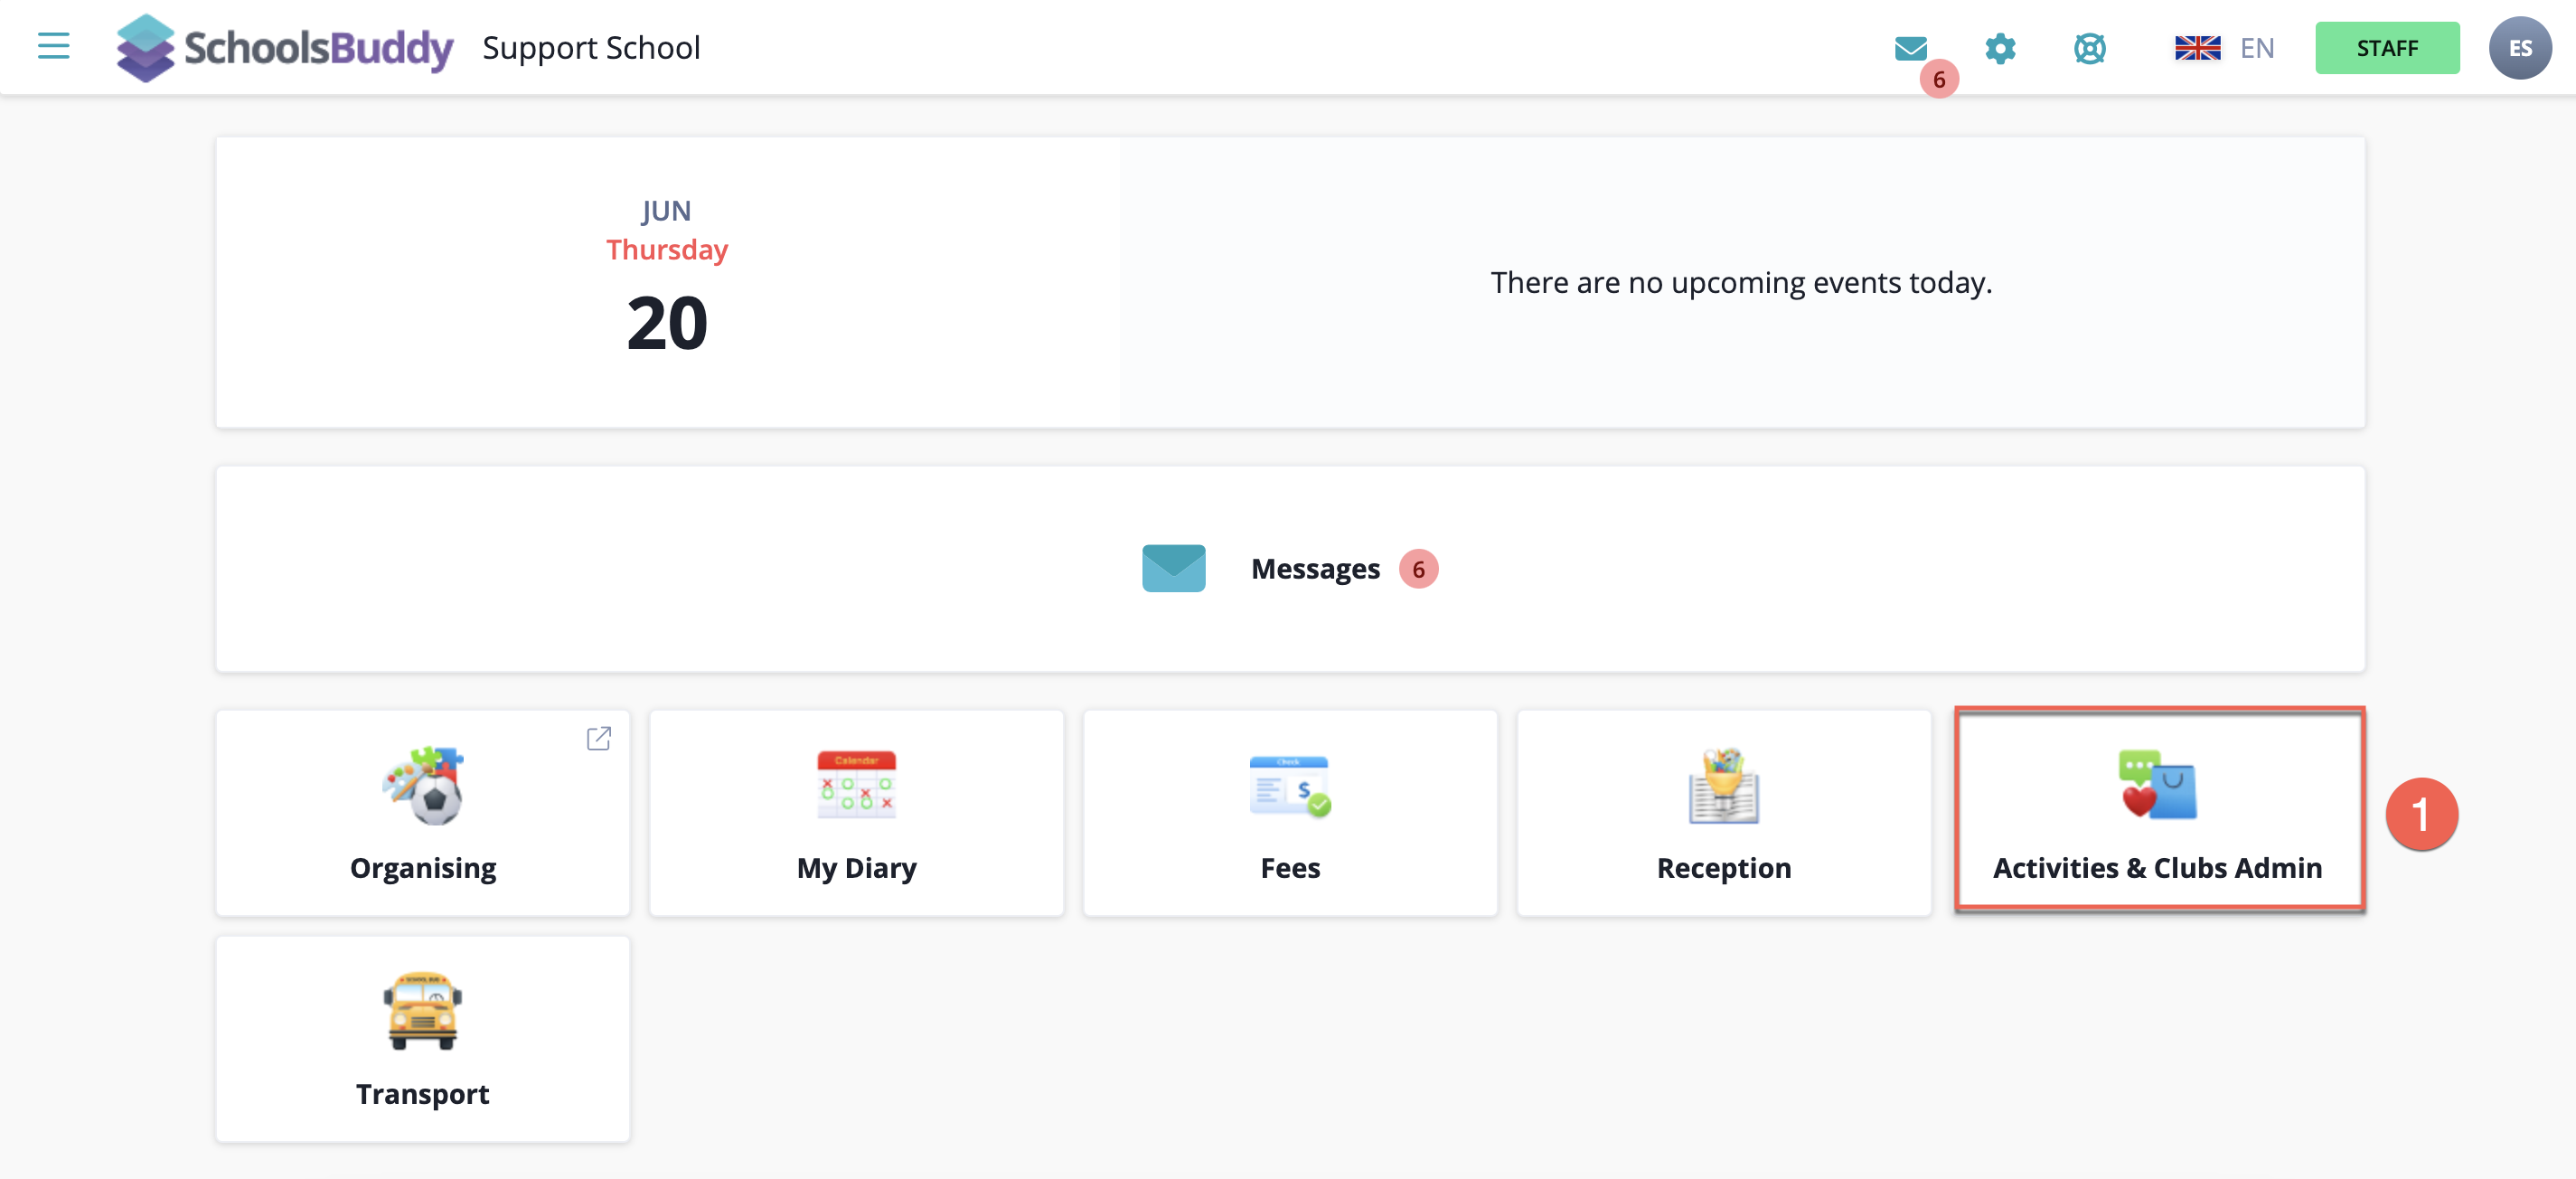The width and height of the screenshot is (2576, 1179).
Task: Open settings via the gear icon
Action: [x=2000, y=48]
